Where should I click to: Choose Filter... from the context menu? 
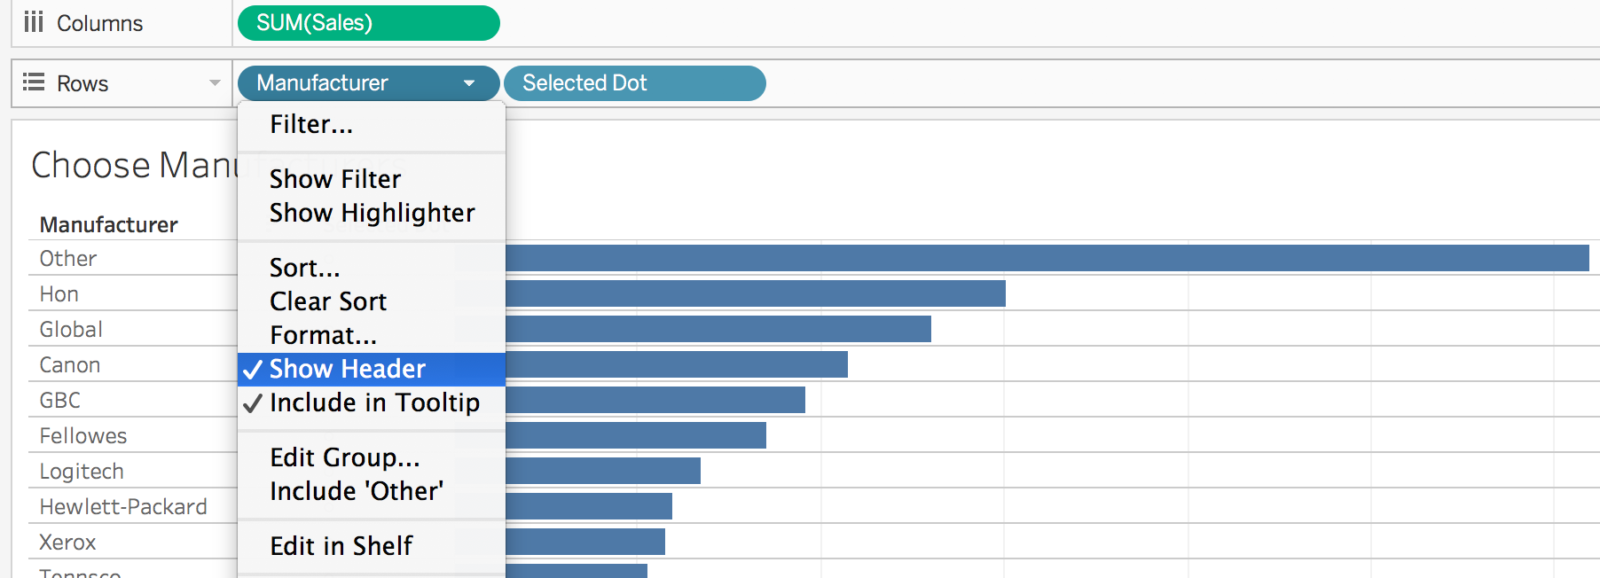(x=311, y=125)
